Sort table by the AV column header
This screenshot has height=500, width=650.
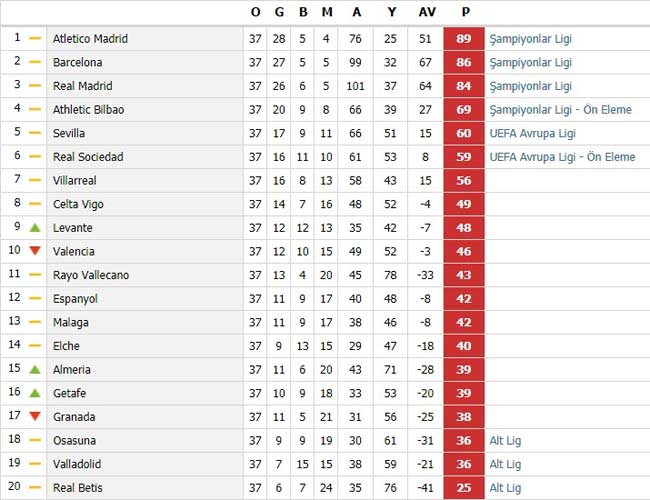point(427,12)
